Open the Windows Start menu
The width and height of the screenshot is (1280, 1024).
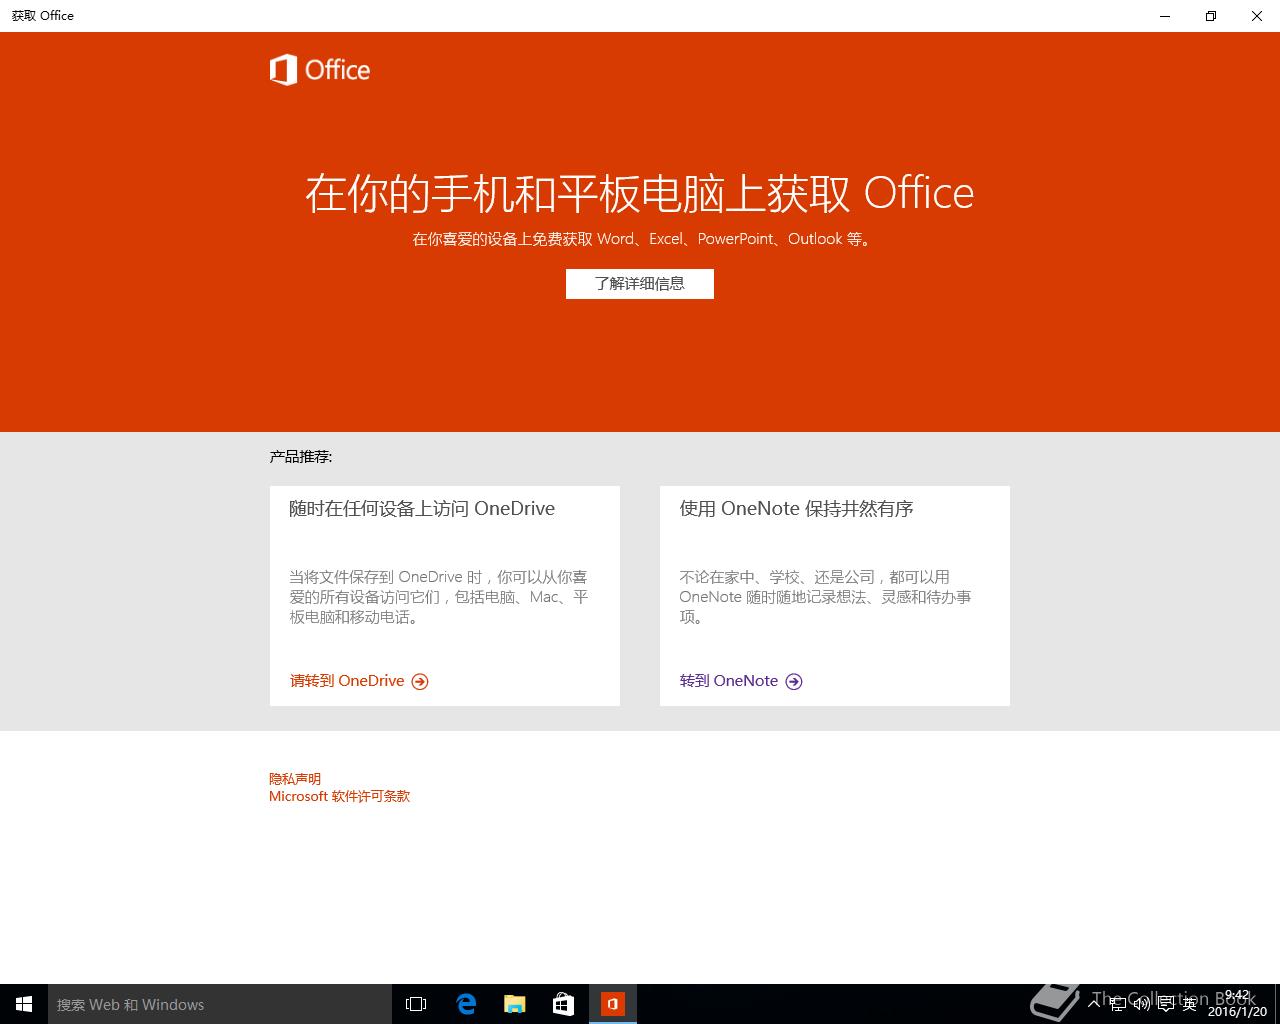tap(24, 1004)
